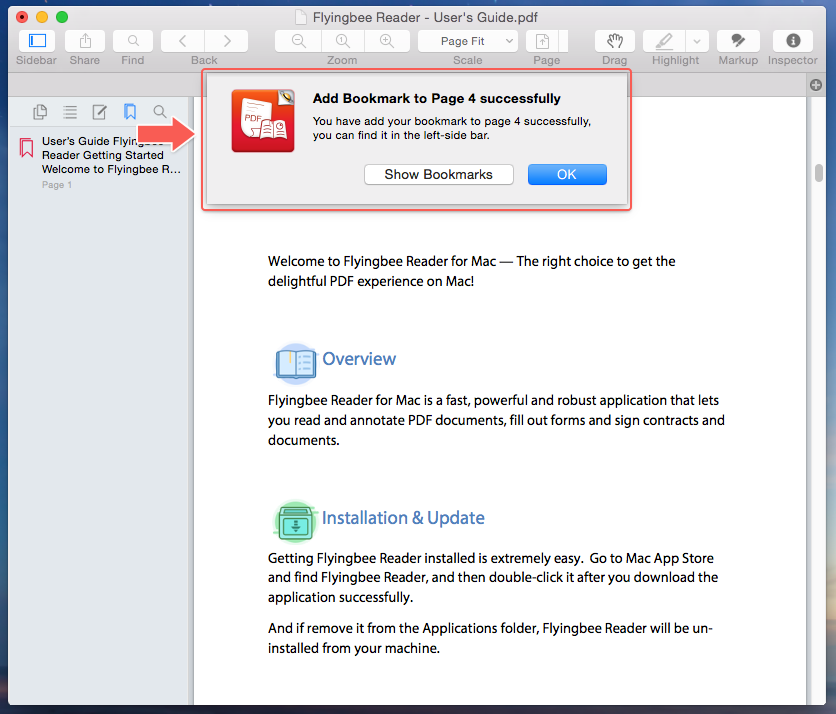Click the Installation & Update heading
The image size is (836, 714).
click(403, 518)
